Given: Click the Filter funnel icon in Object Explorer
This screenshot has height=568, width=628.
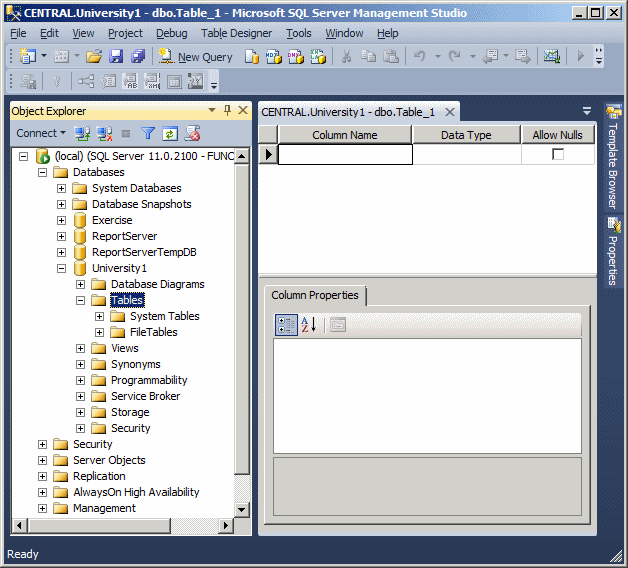Looking at the screenshot, I should [148, 133].
